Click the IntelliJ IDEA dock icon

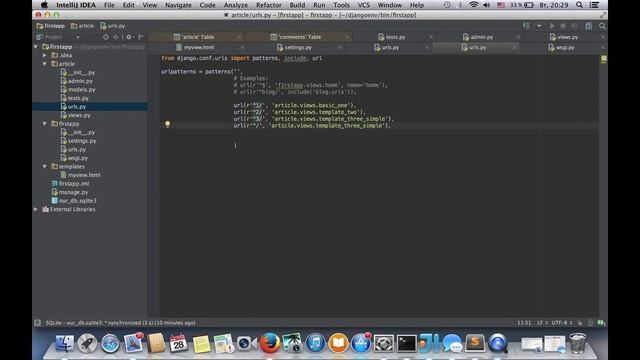point(429,343)
